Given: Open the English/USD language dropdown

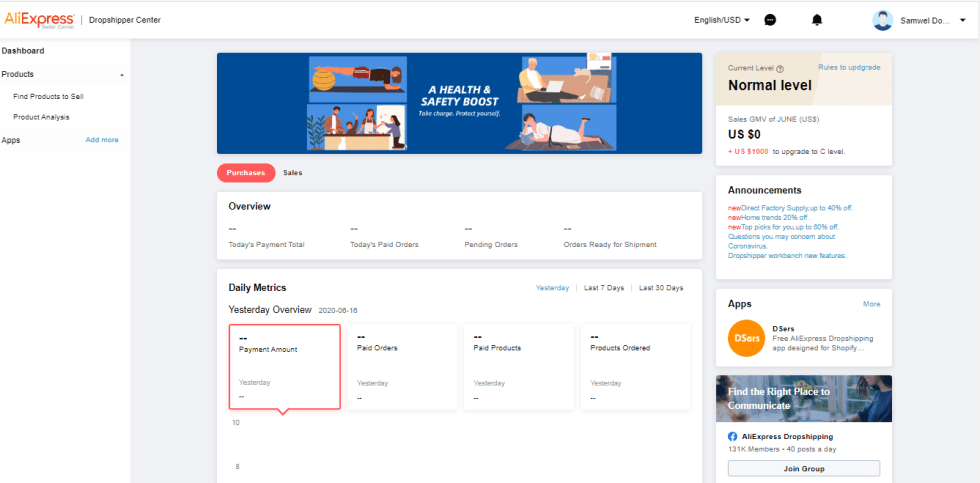Looking at the screenshot, I should pos(722,20).
